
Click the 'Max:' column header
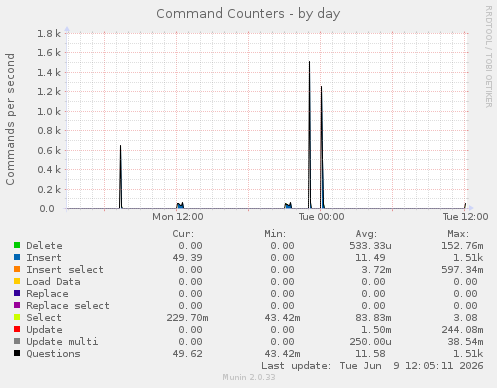[x=458, y=234]
